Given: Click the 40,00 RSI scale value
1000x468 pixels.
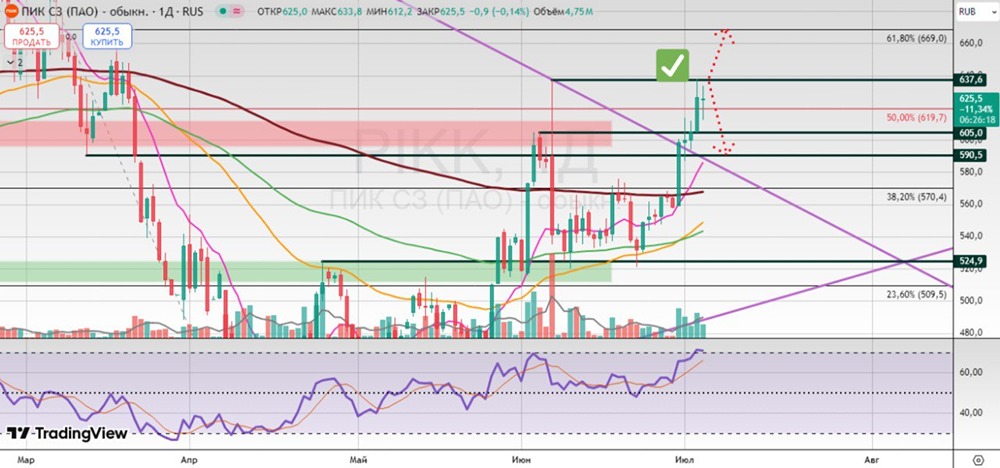Looking at the screenshot, I should click(971, 413).
